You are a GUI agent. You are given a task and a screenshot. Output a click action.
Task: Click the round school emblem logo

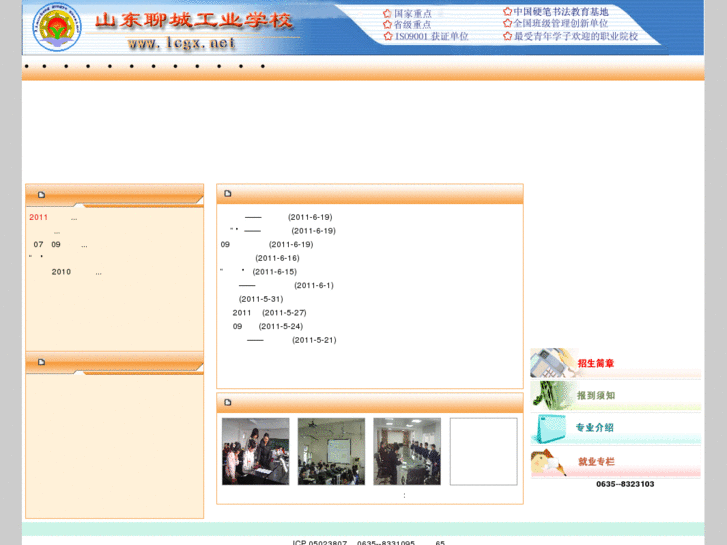point(57,27)
